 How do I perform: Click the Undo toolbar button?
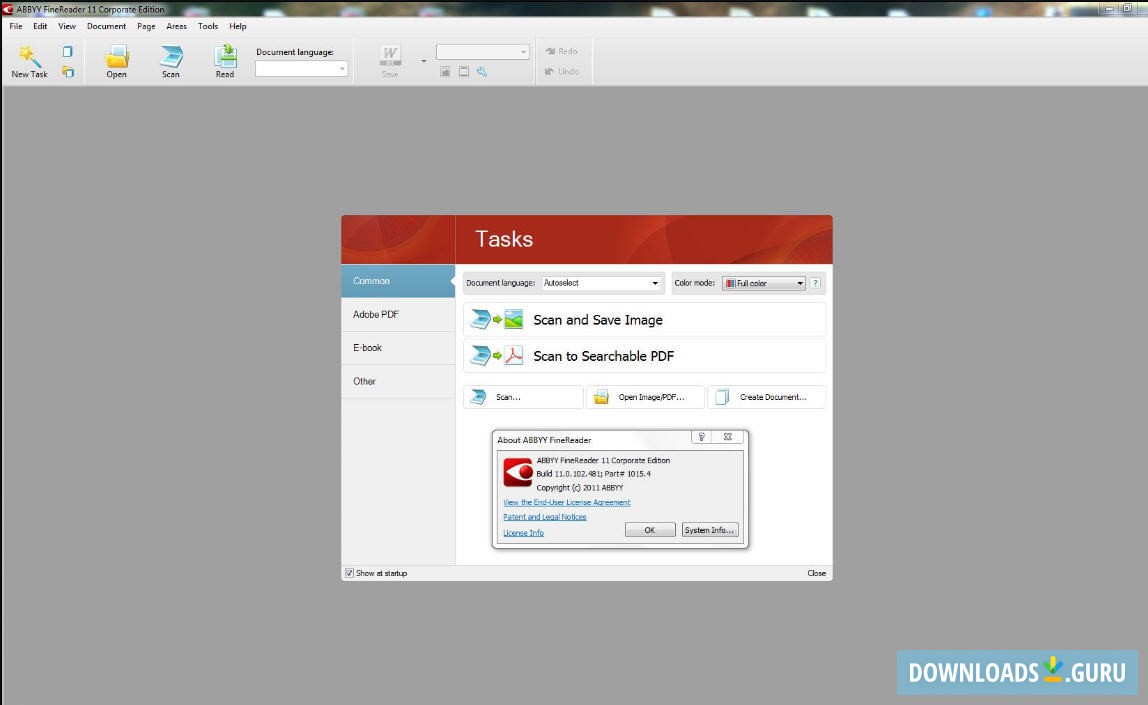pos(562,72)
